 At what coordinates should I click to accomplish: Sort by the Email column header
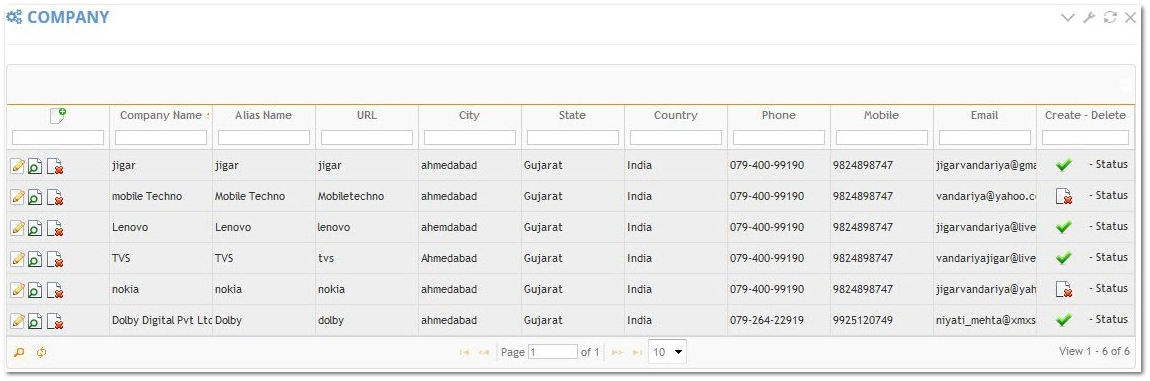984,115
